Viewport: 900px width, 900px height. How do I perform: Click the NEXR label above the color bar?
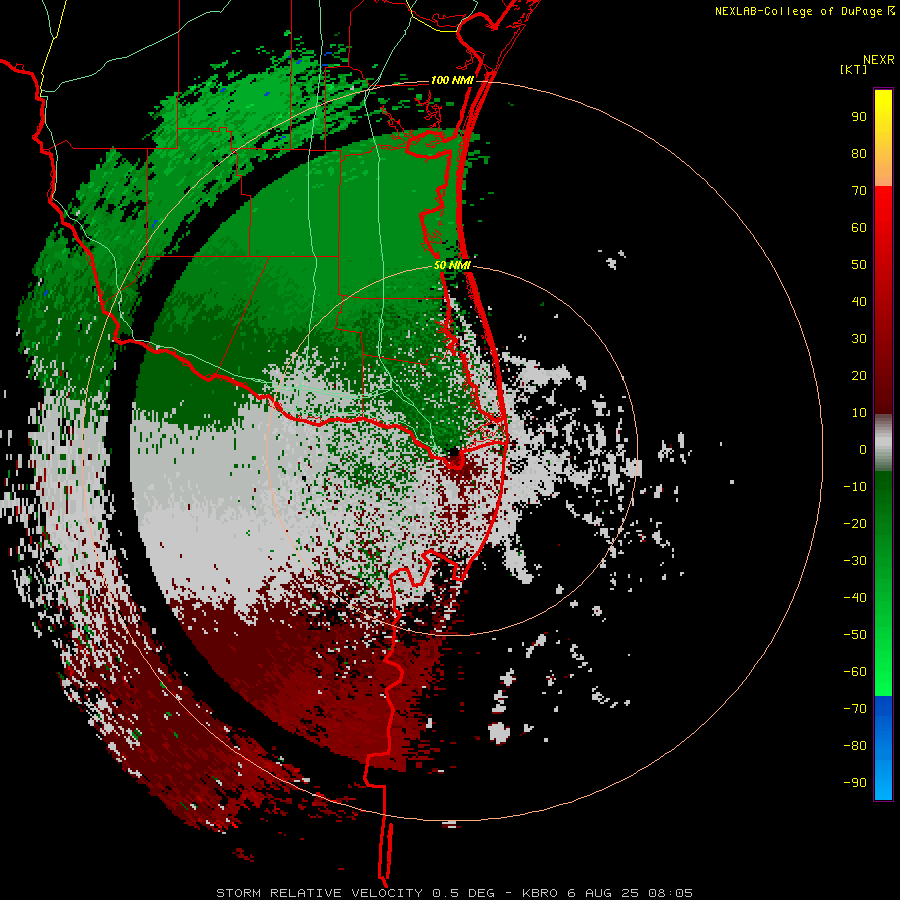(x=878, y=60)
